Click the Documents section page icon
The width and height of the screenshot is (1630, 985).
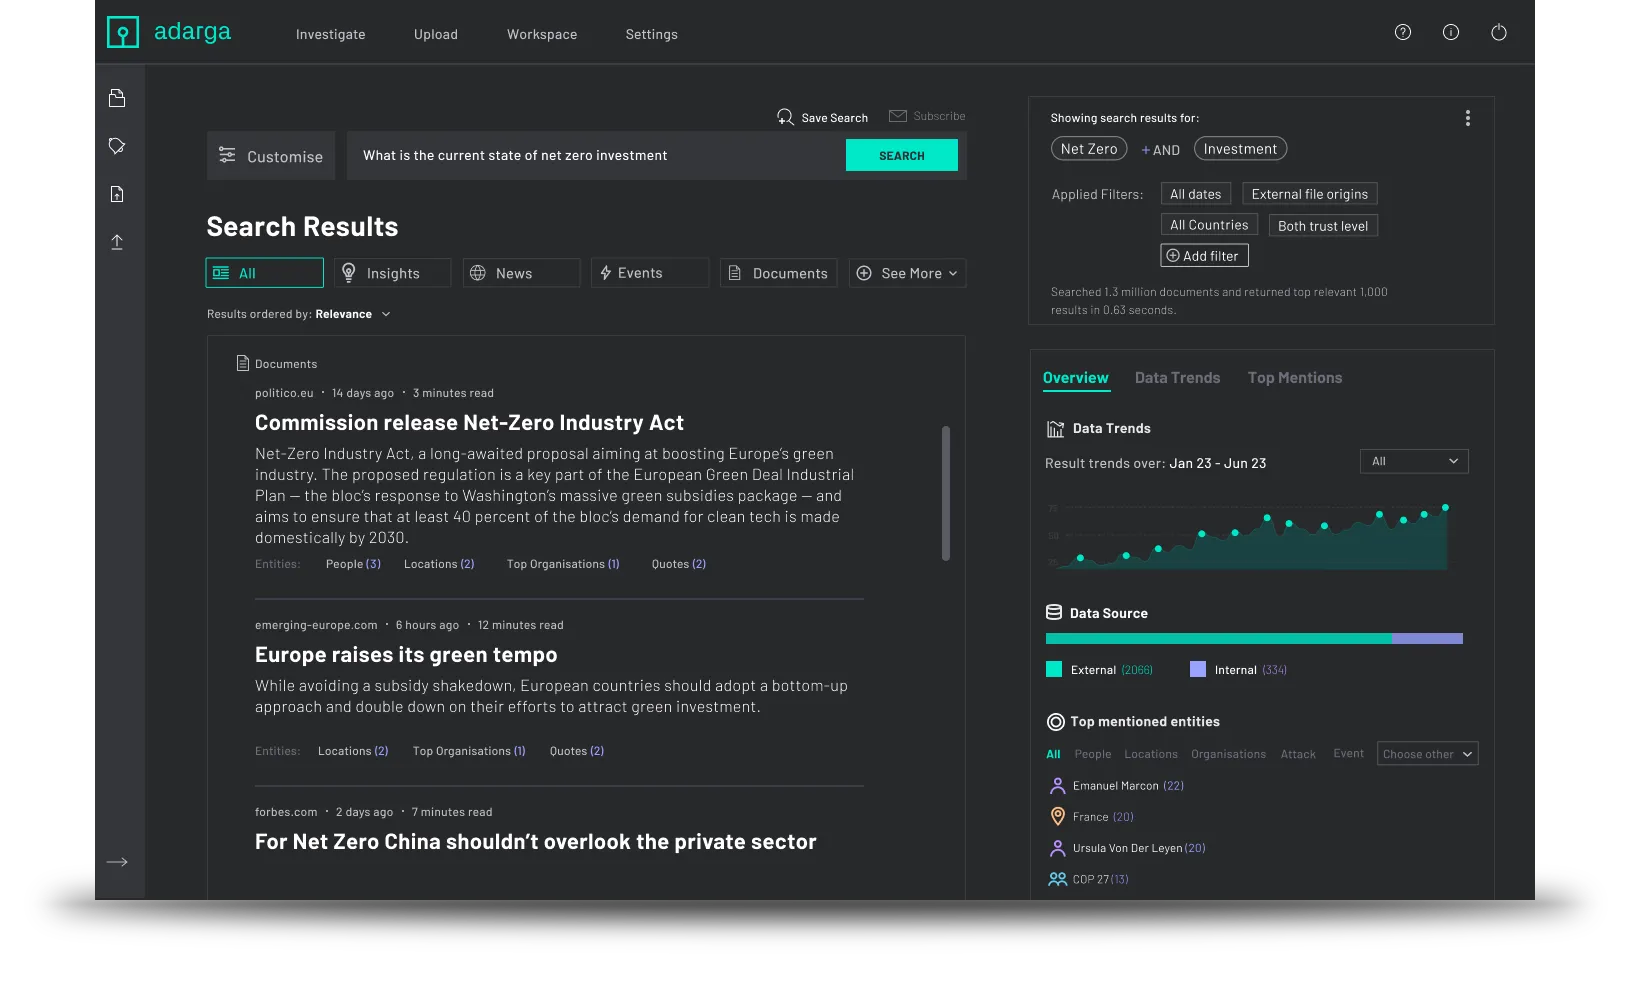(242, 363)
